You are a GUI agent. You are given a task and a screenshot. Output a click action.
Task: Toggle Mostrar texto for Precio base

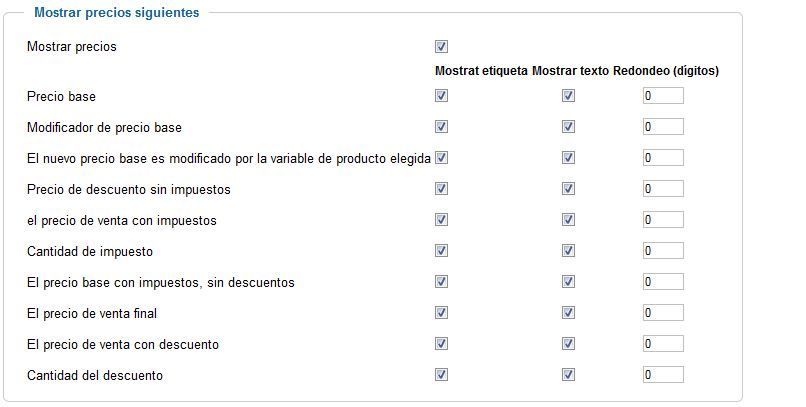[x=568, y=96]
